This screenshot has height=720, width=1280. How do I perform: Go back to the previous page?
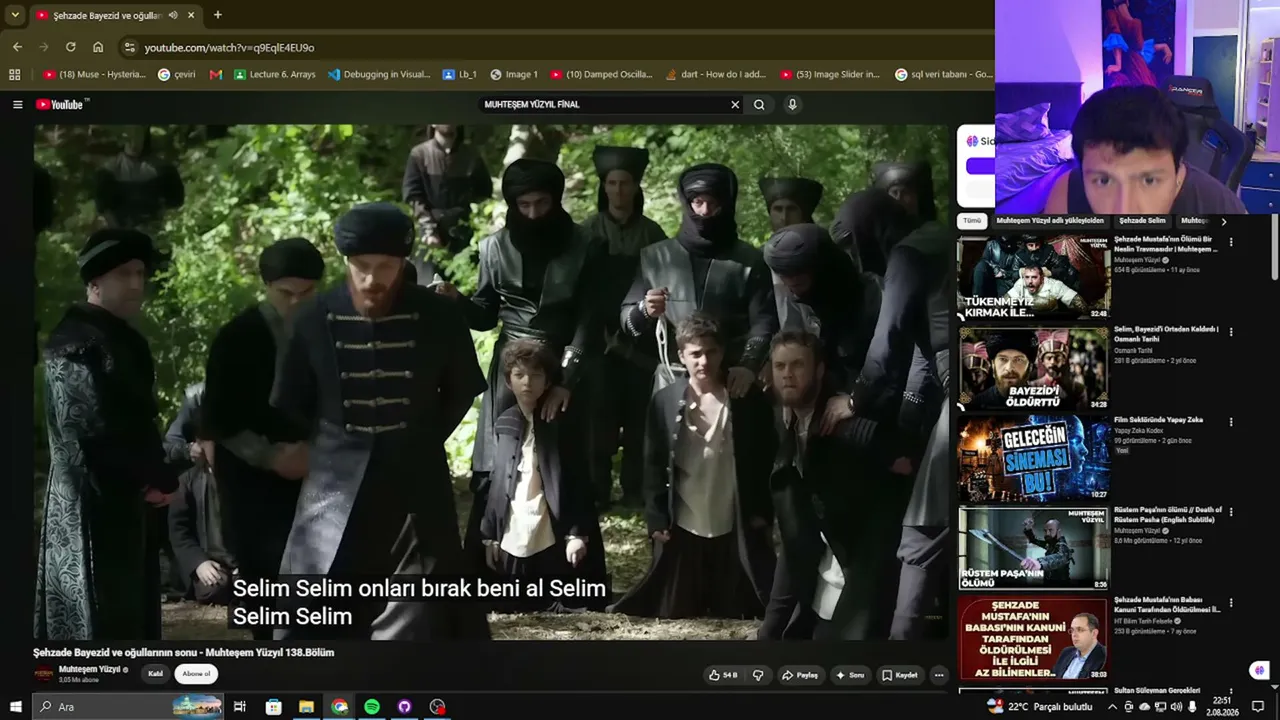click(17, 47)
